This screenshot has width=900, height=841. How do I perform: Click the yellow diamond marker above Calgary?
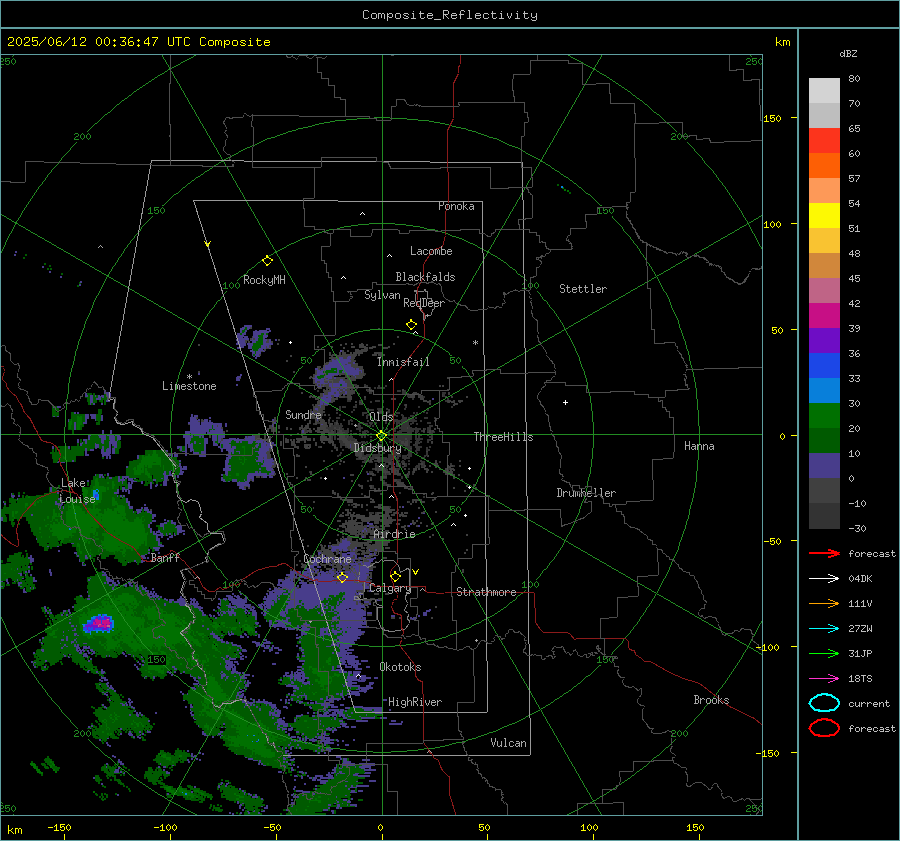395,576
